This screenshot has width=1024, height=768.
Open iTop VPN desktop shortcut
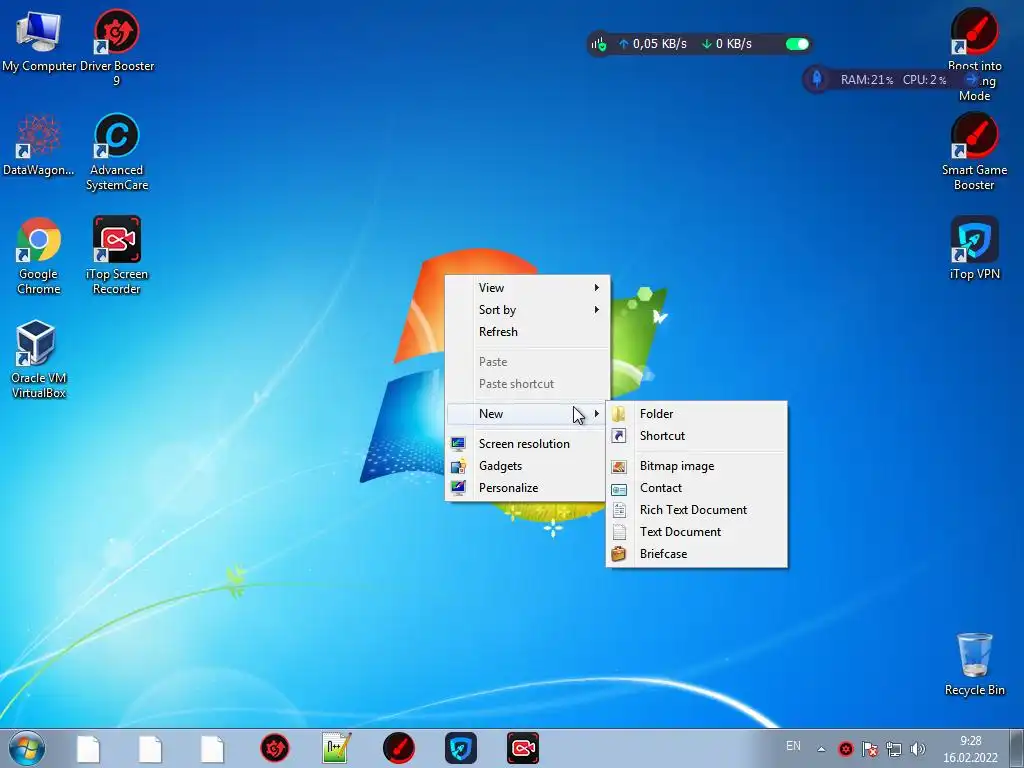pyautogui.click(x=974, y=248)
